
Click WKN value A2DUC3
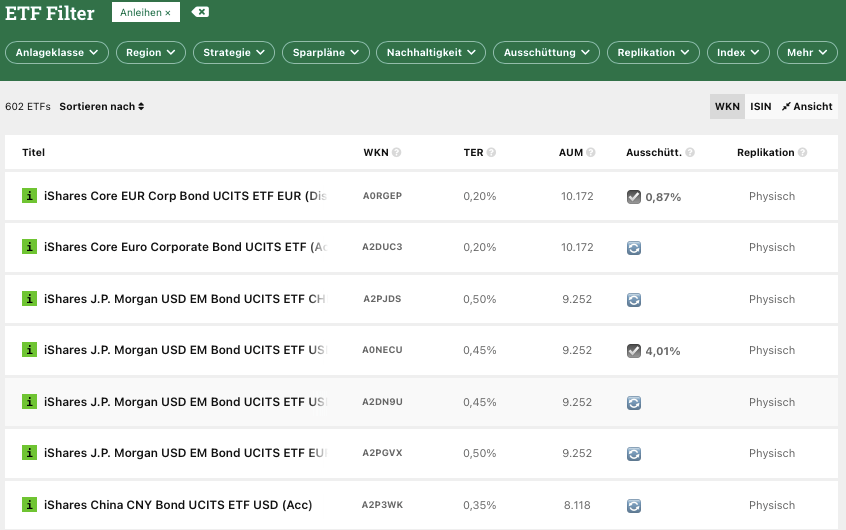382,247
